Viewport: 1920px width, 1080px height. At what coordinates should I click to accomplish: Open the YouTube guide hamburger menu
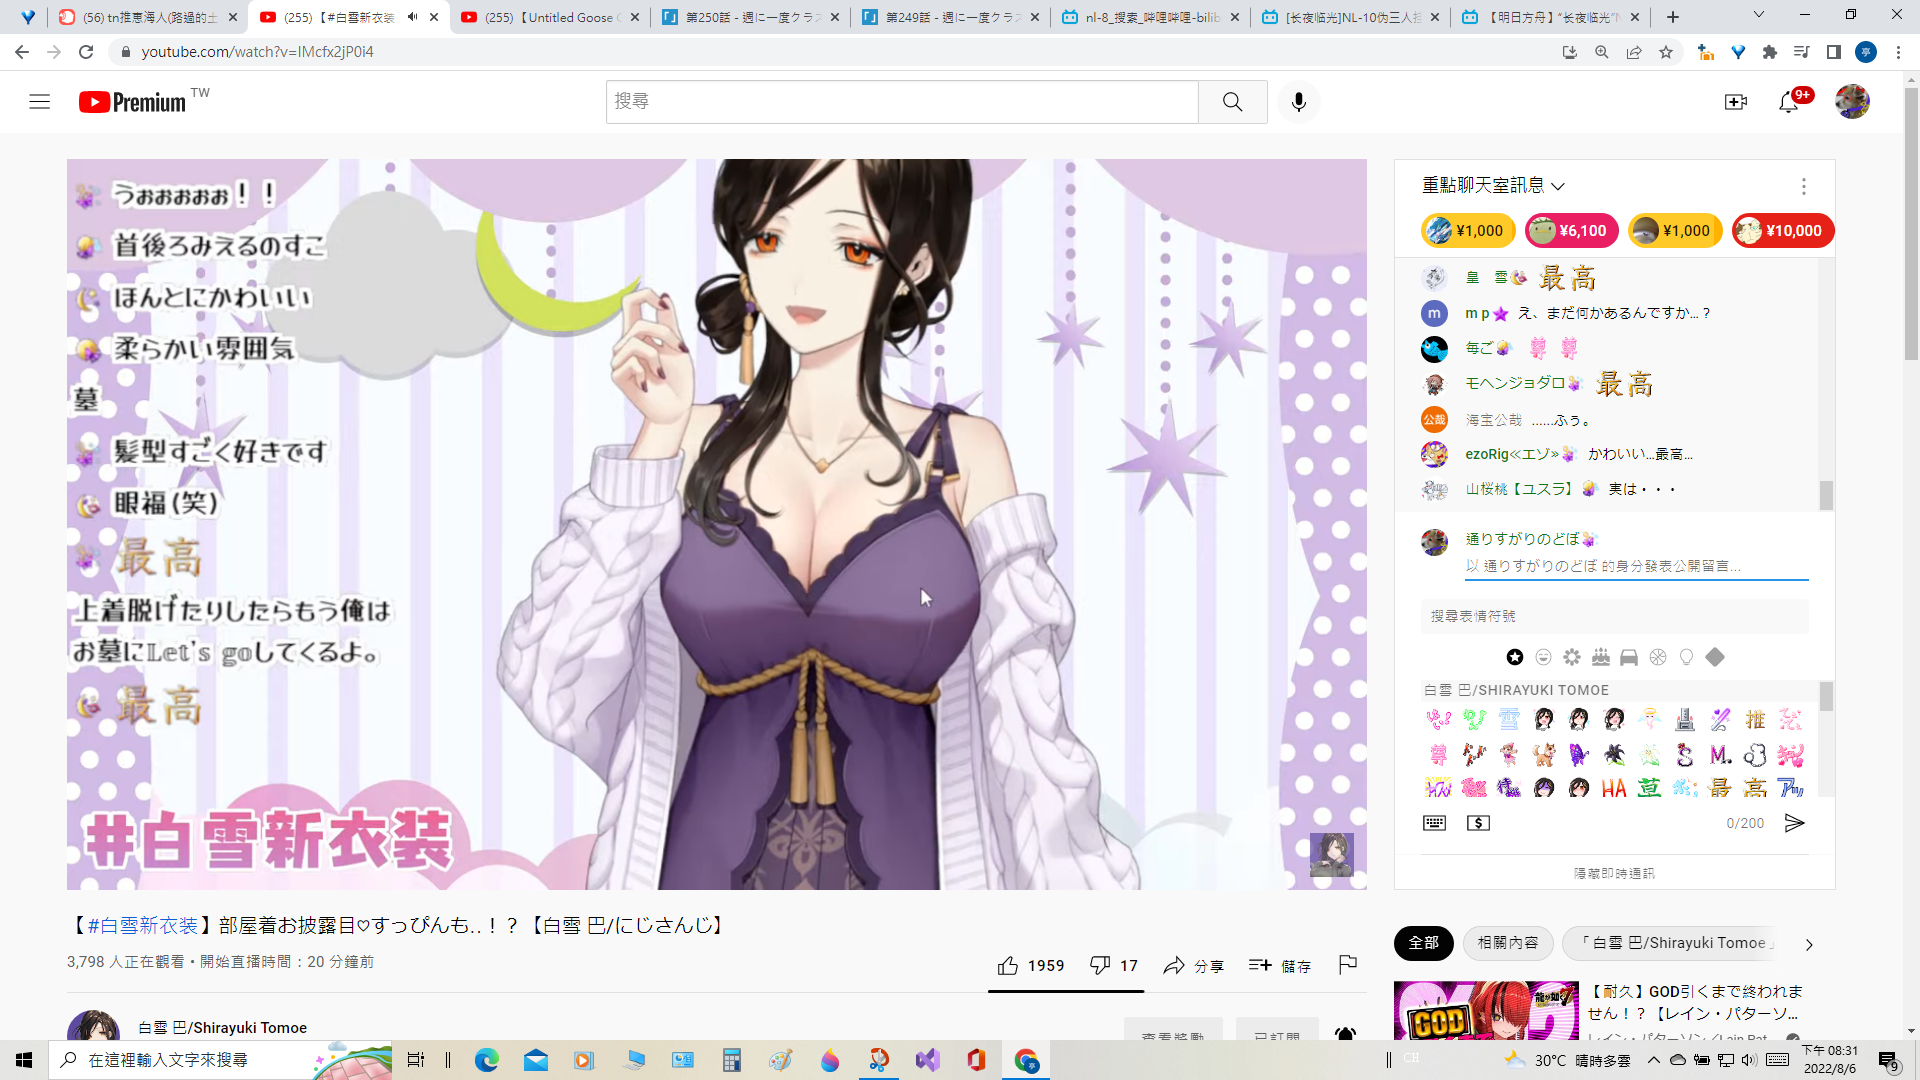point(39,102)
